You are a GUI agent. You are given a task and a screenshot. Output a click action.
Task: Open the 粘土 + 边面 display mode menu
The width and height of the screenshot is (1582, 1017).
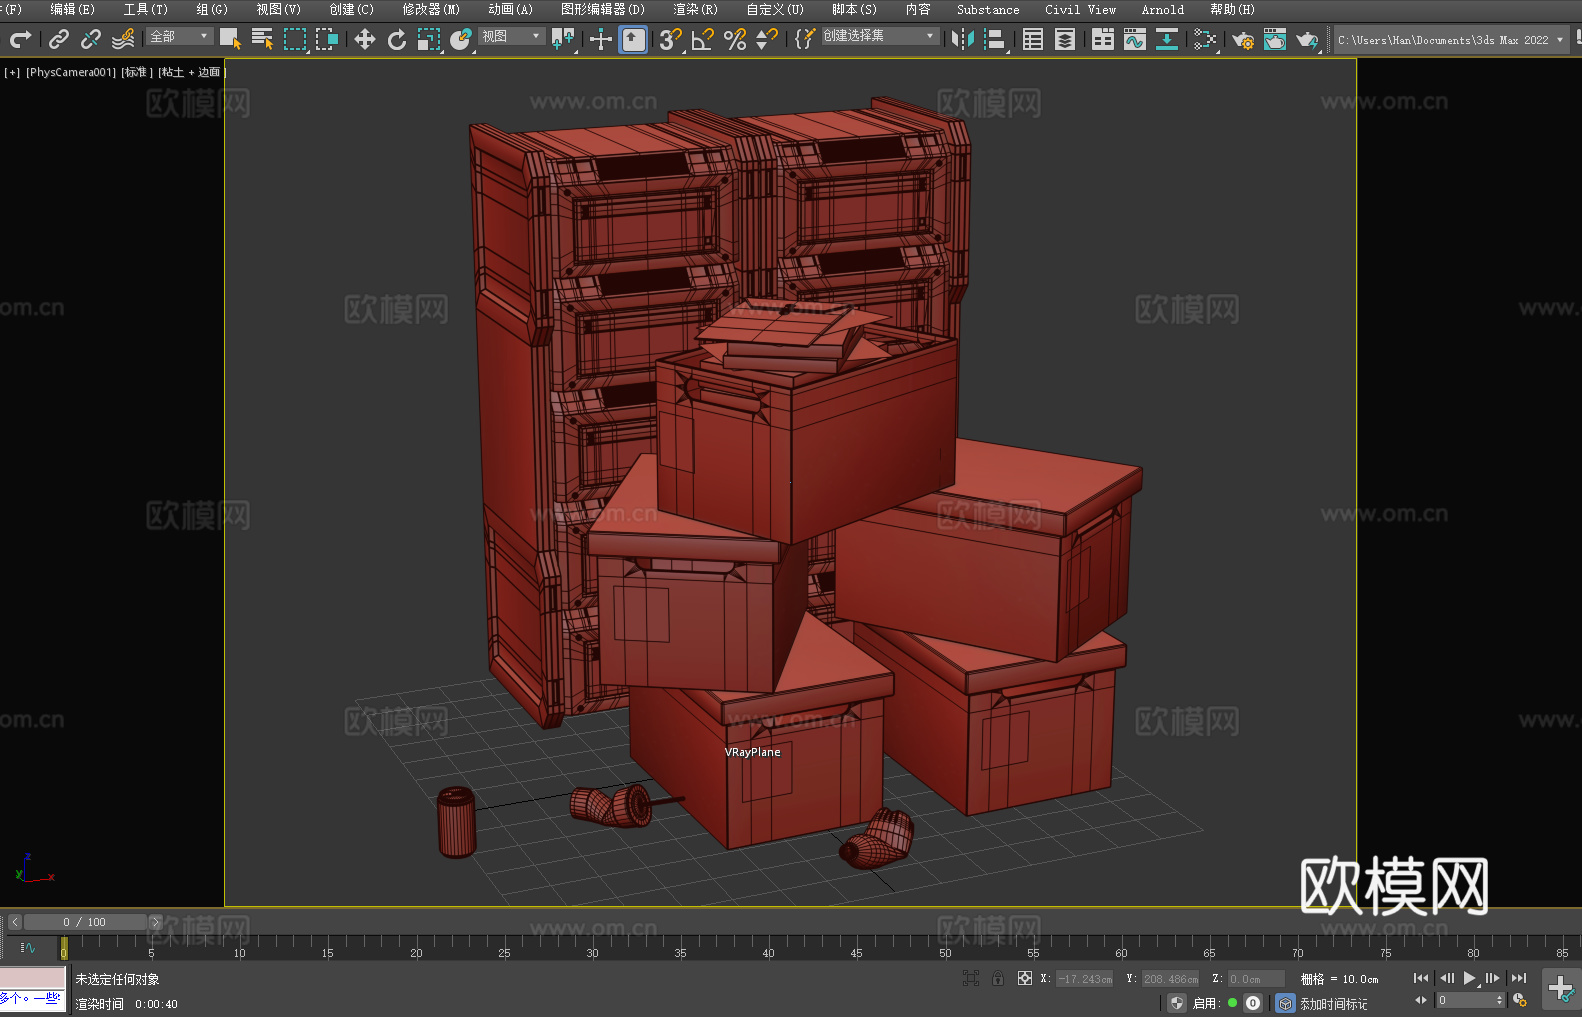[x=191, y=72]
